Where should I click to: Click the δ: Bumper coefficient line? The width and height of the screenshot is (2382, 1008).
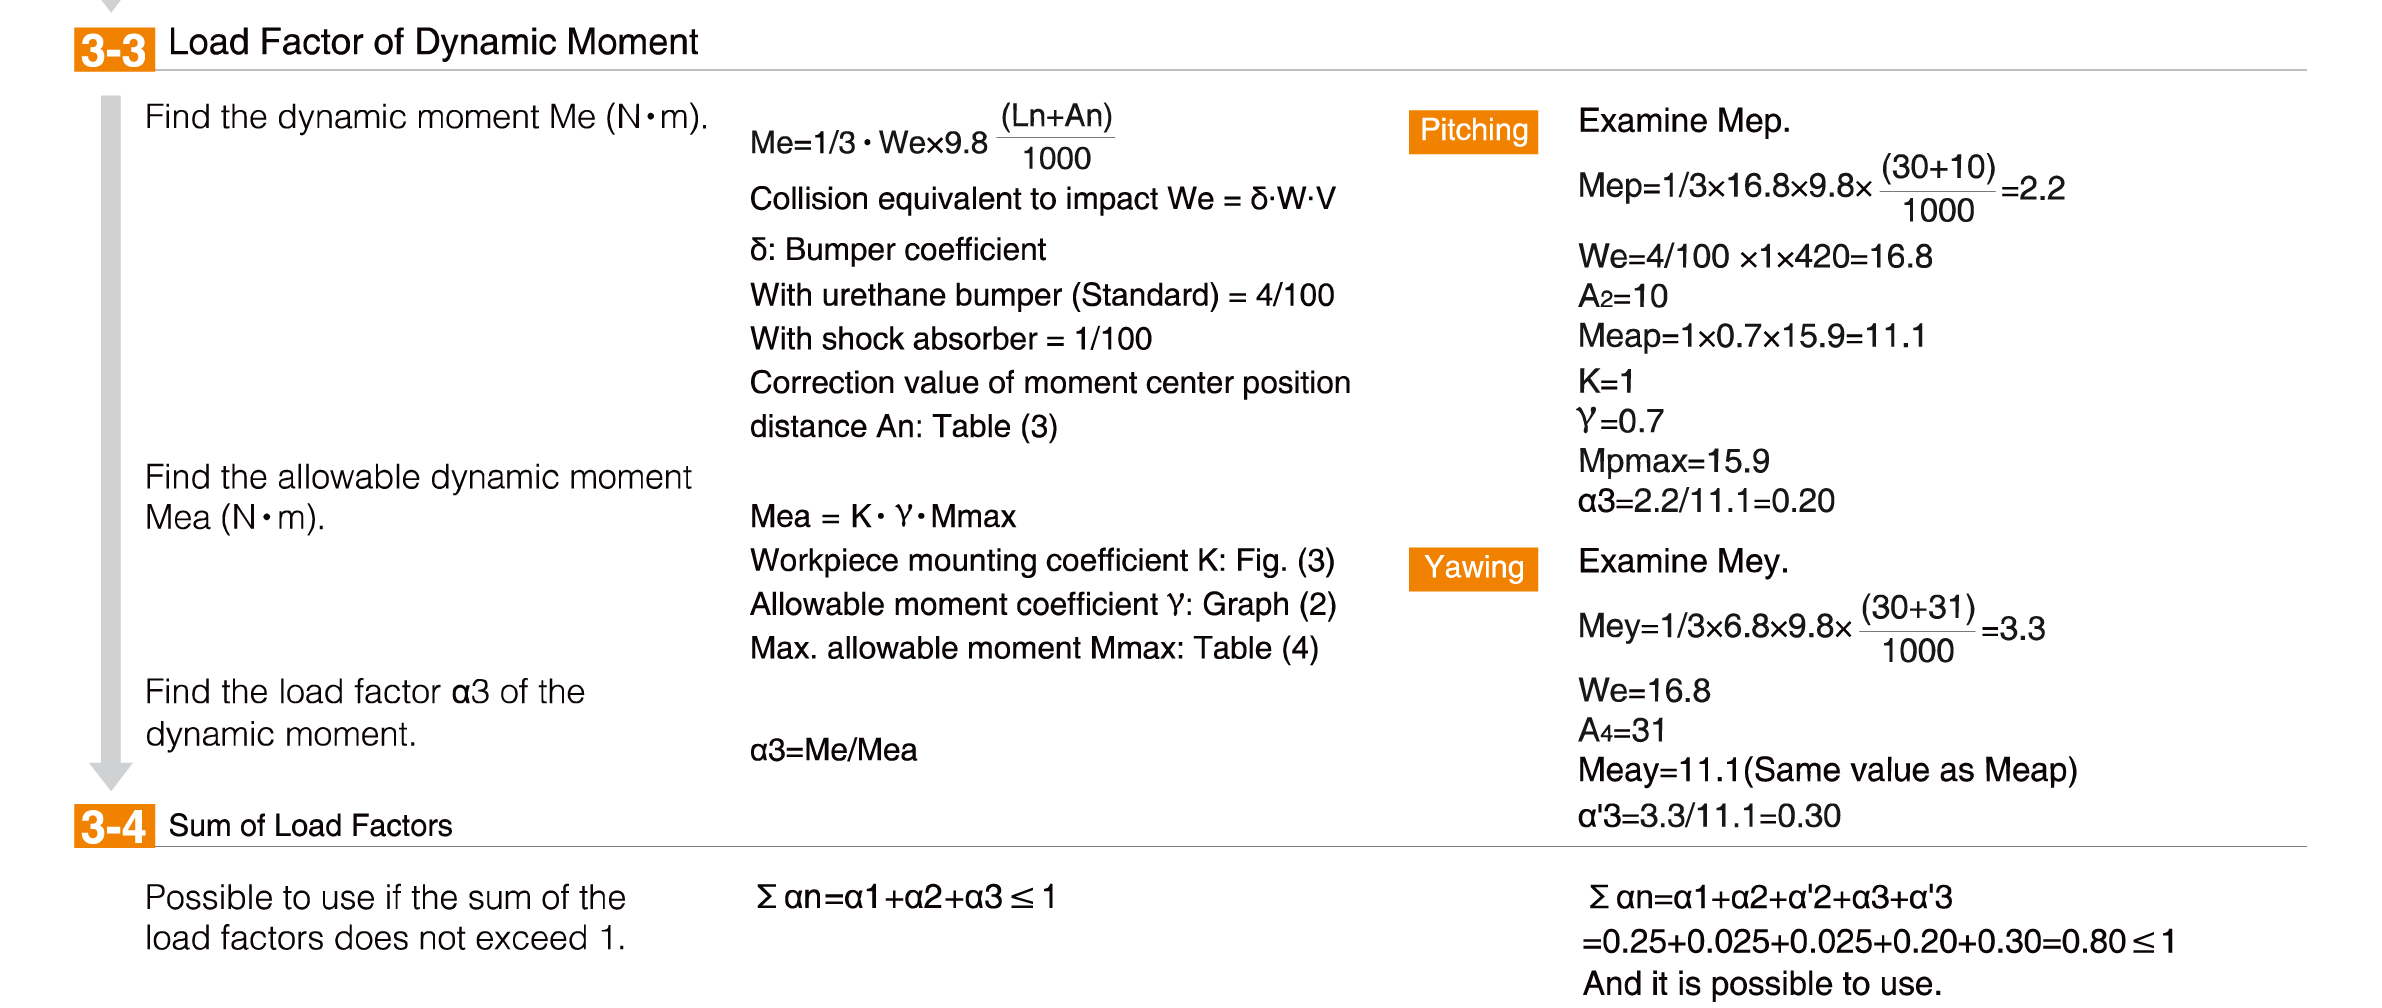point(897,250)
